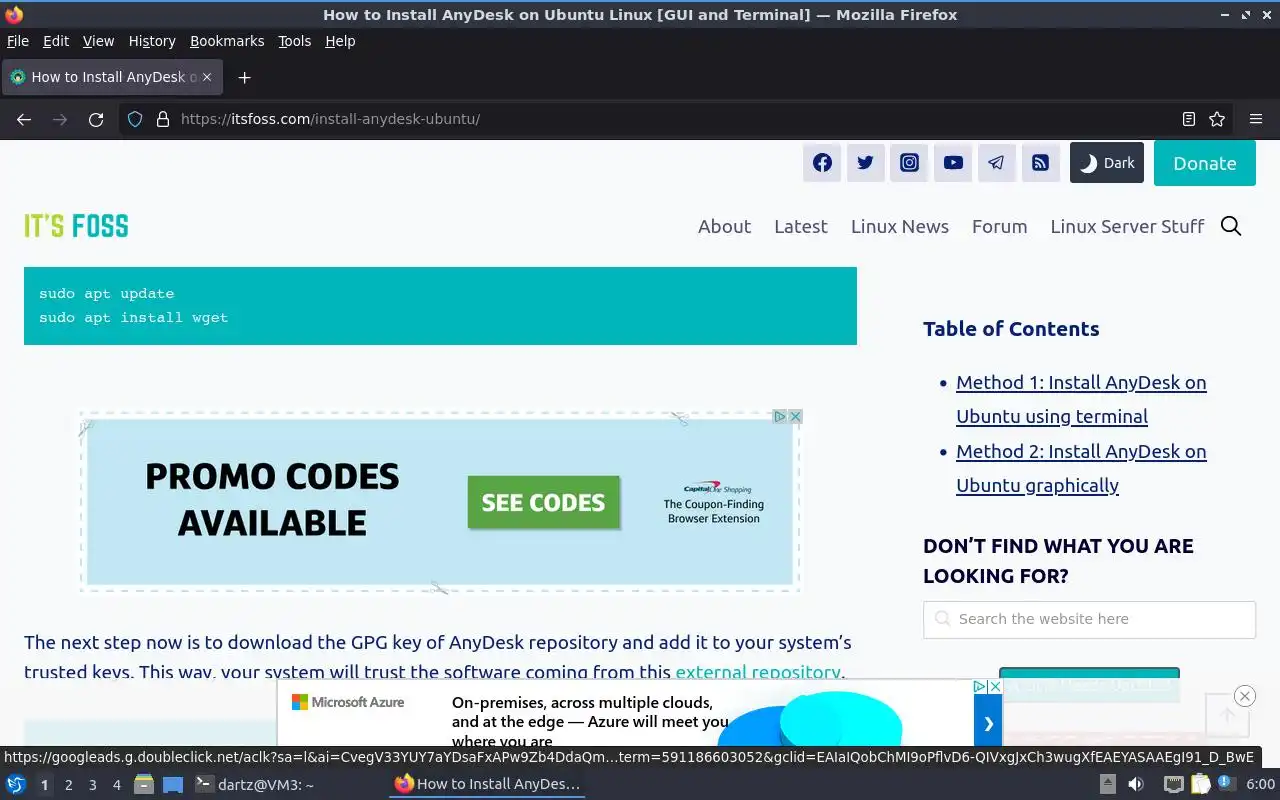Reload the page with the refresh icon
This screenshot has width=1280, height=800.
[96, 119]
